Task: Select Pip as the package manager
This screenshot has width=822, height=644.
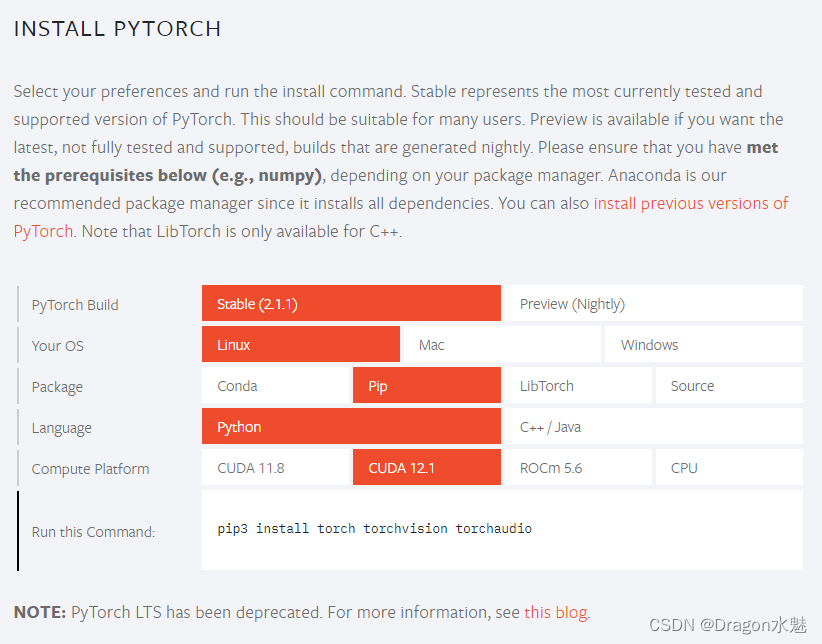Action: coord(426,386)
